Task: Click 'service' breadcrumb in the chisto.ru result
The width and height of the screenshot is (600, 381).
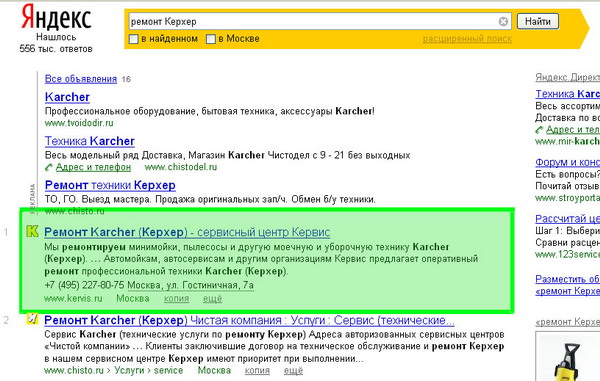Action: click(x=168, y=370)
